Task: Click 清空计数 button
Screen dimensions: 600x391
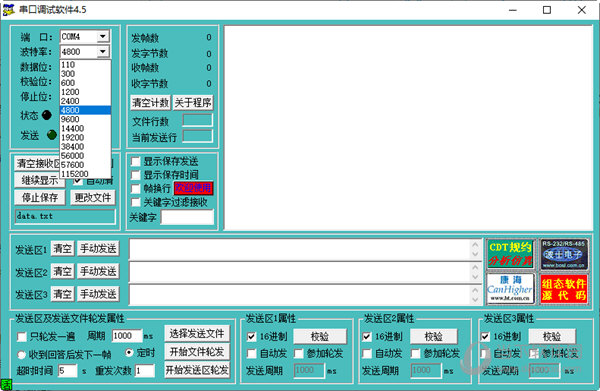Action: click(x=150, y=103)
